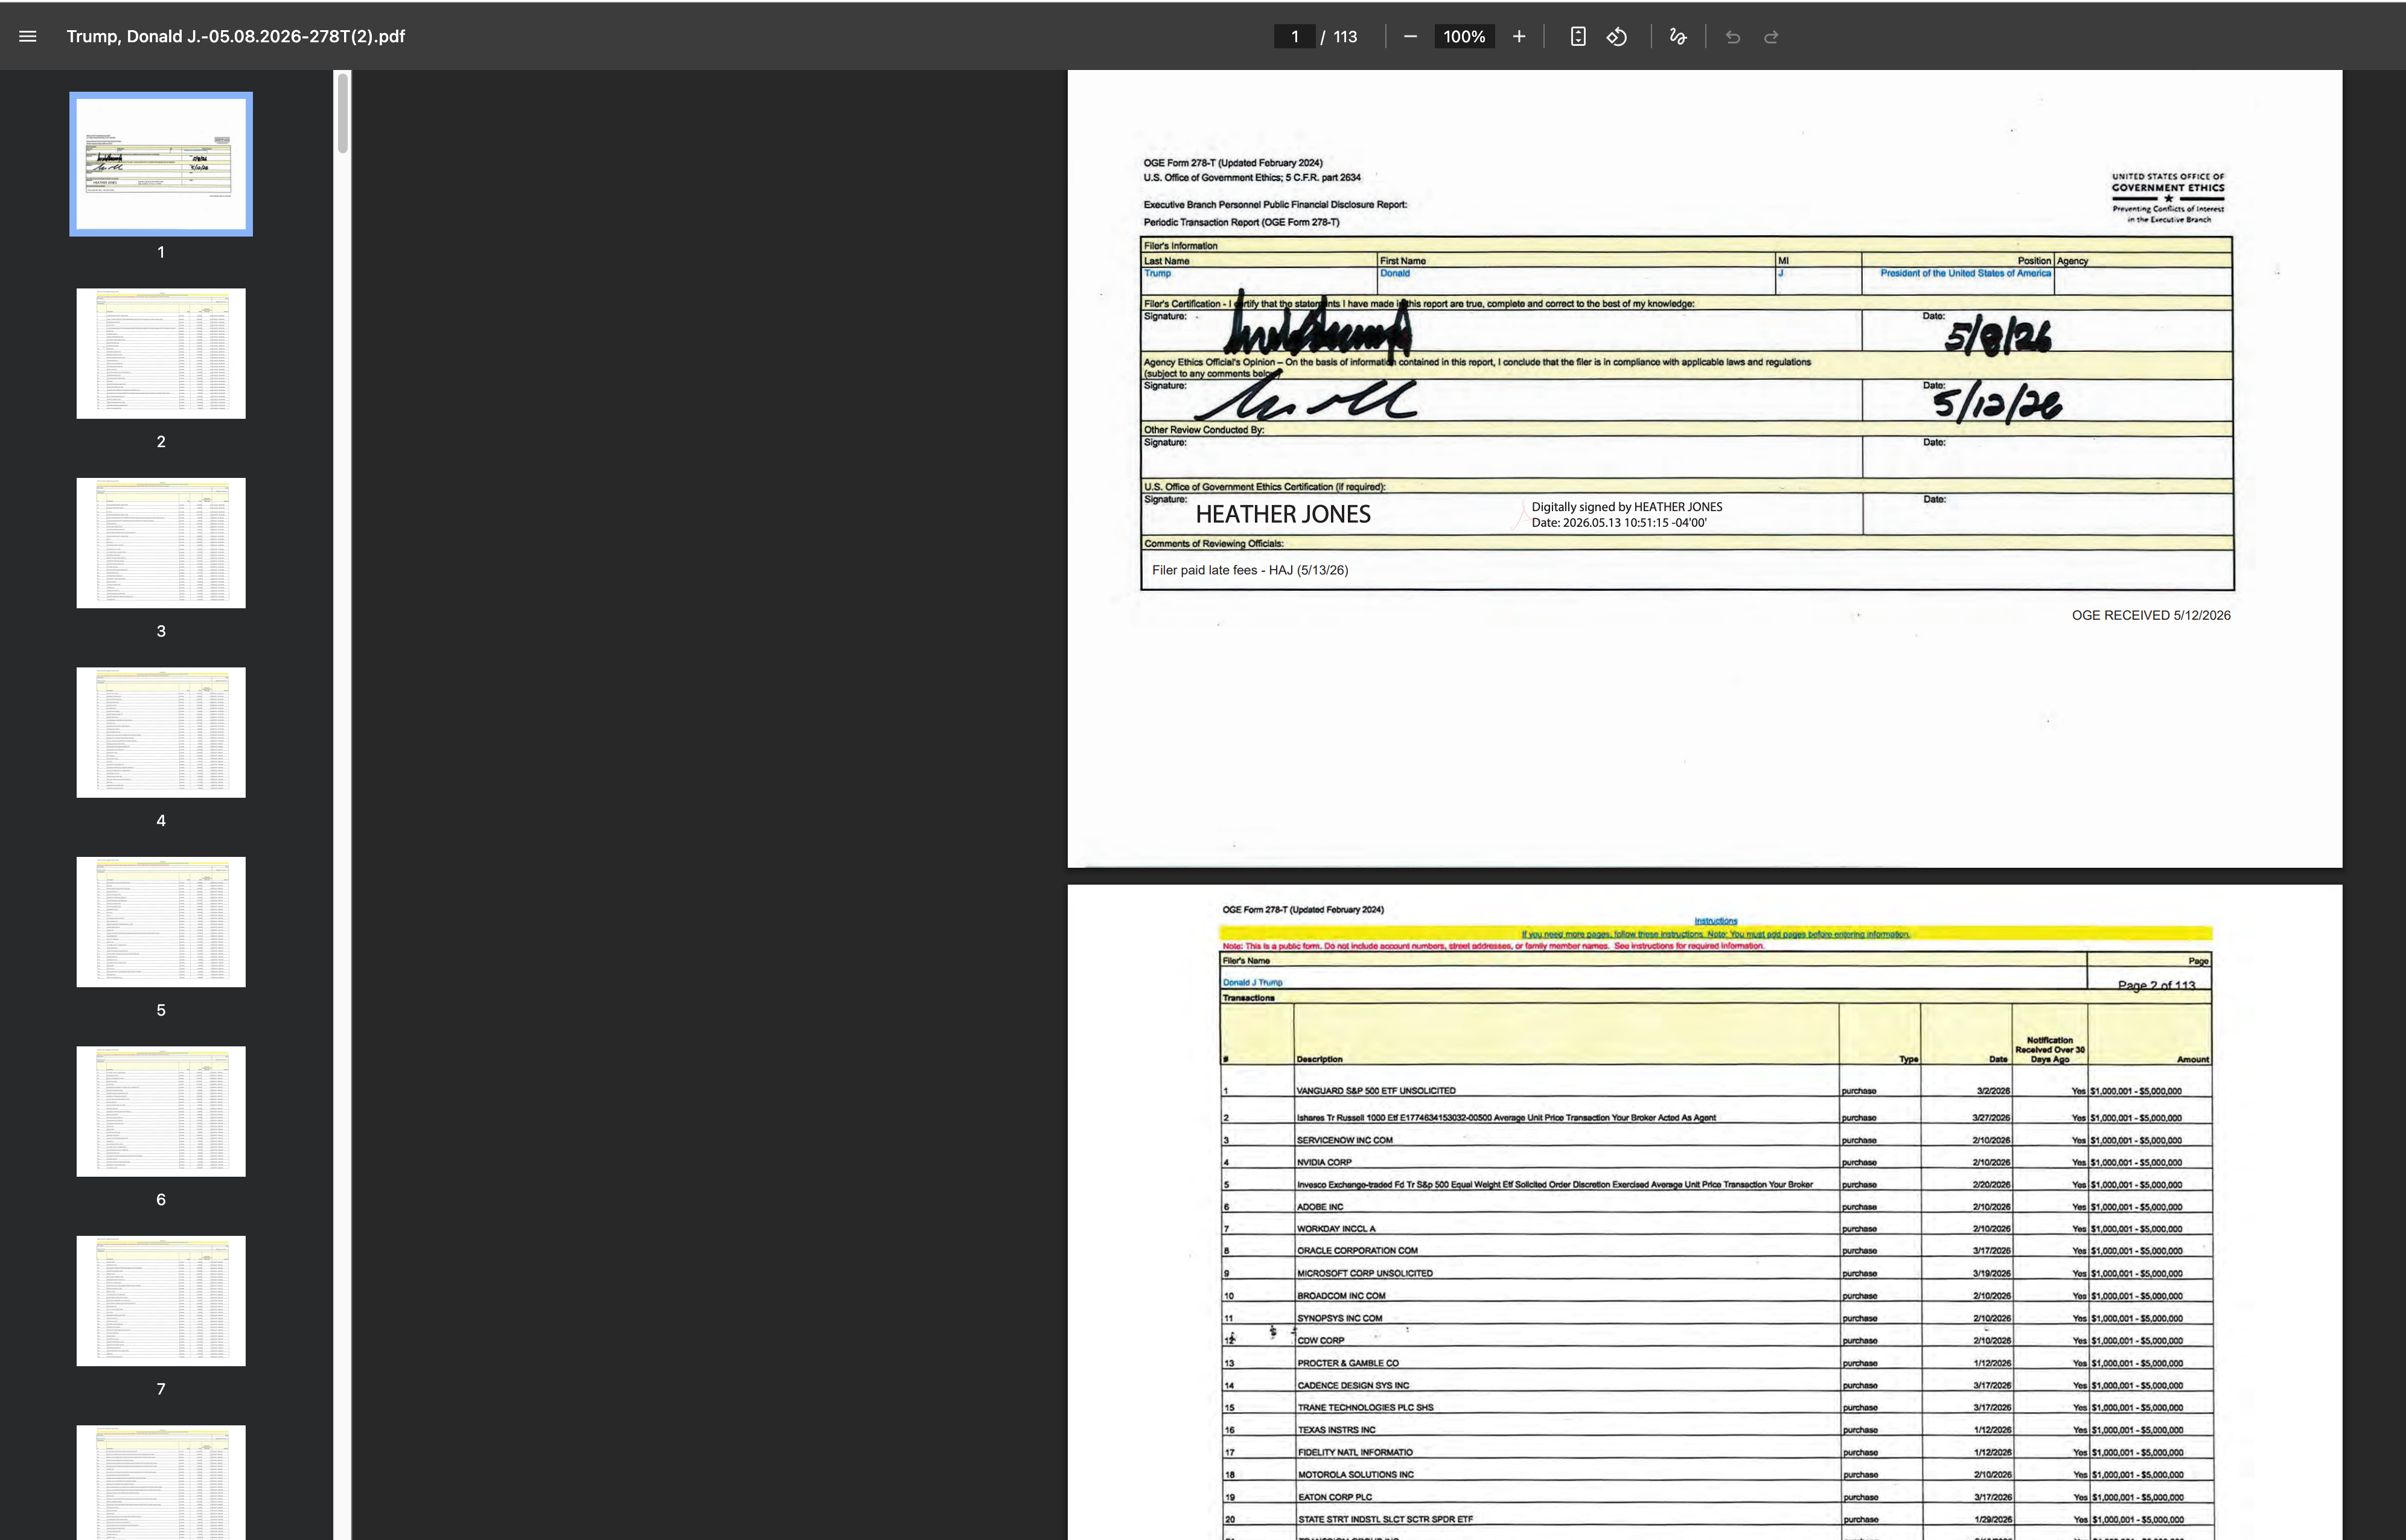Viewport: 2406px width, 1540px height.
Task: Edit the current page number field
Action: click(x=1294, y=36)
